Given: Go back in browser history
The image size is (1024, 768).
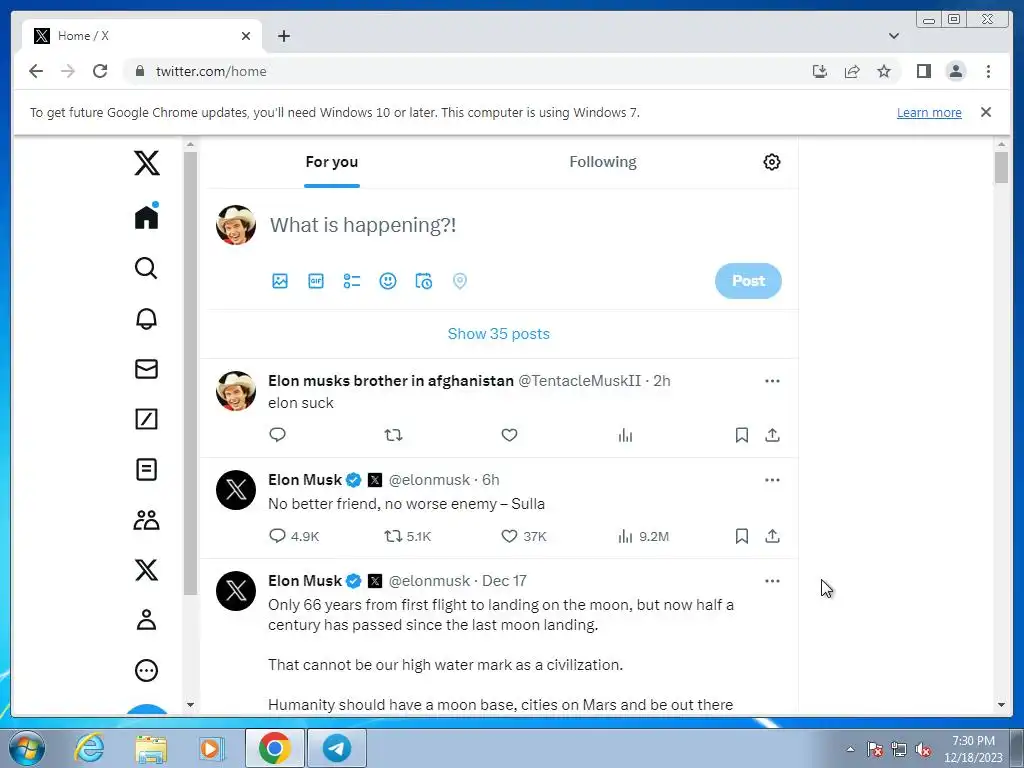Looking at the screenshot, I should (x=36, y=71).
